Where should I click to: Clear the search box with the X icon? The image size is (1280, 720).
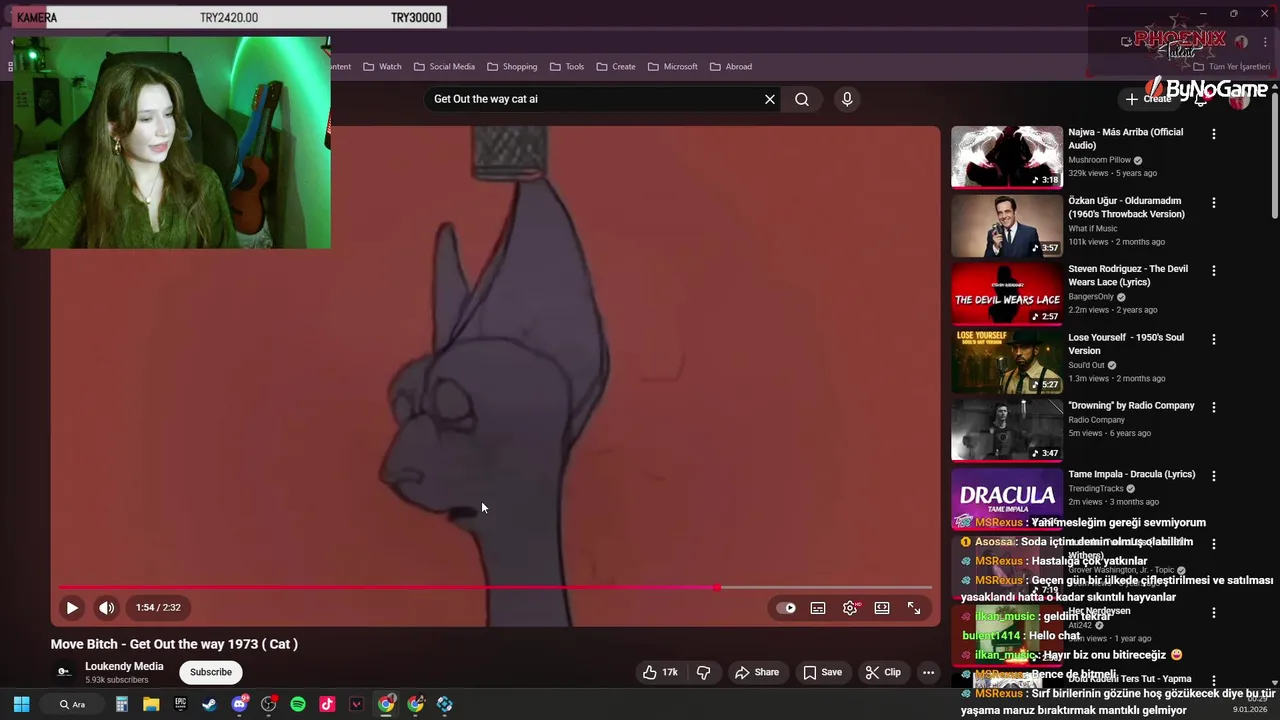pyautogui.click(x=770, y=99)
